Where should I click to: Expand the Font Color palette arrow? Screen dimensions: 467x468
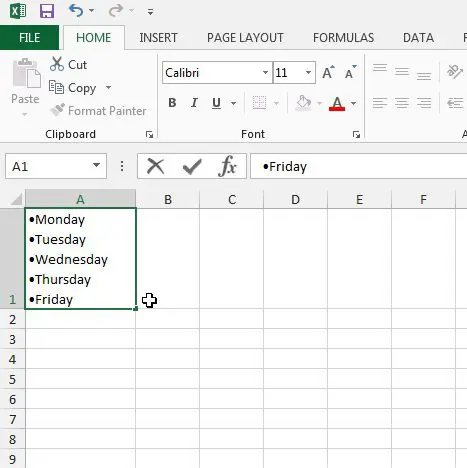[x=353, y=103]
